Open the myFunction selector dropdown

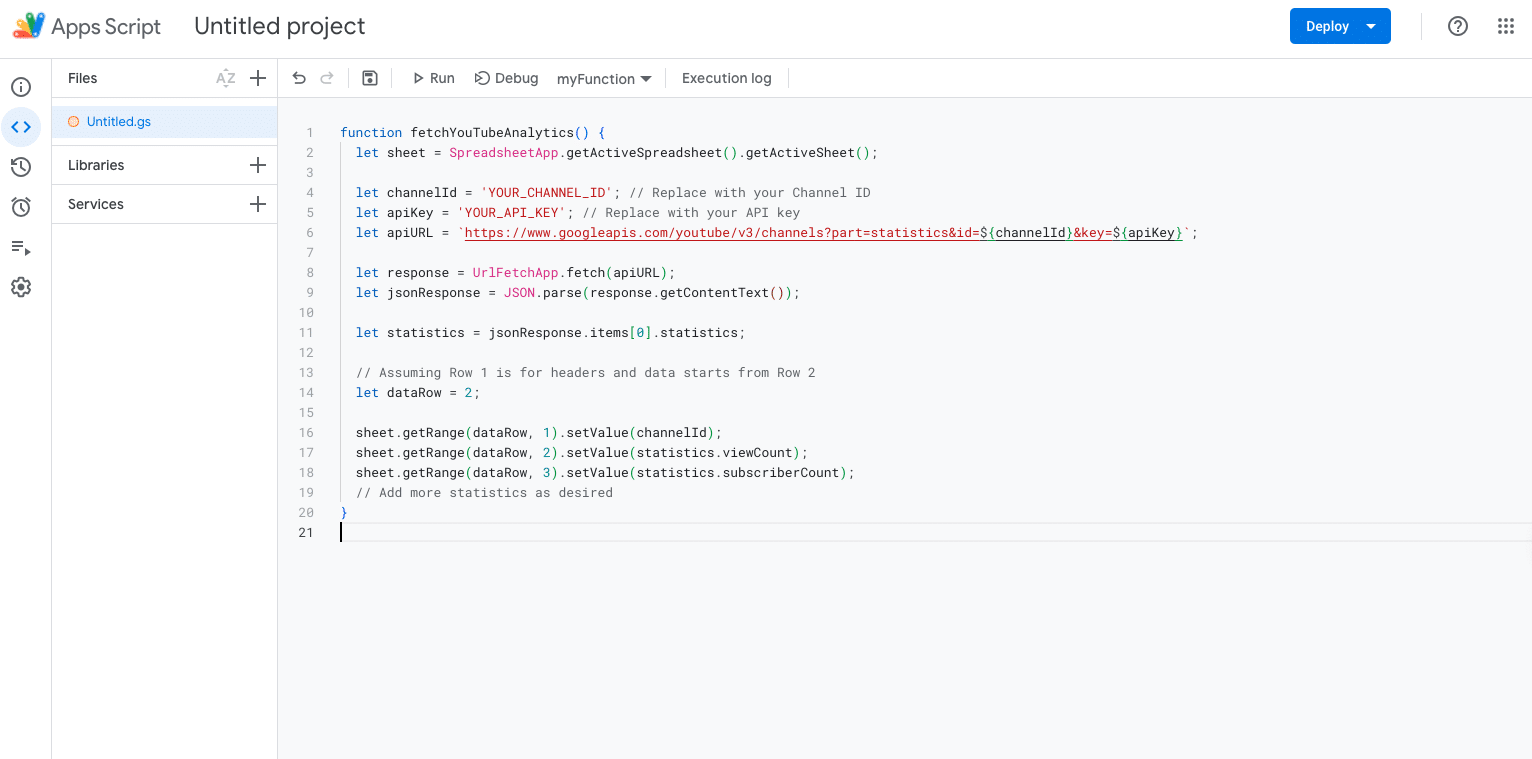(x=604, y=79)
